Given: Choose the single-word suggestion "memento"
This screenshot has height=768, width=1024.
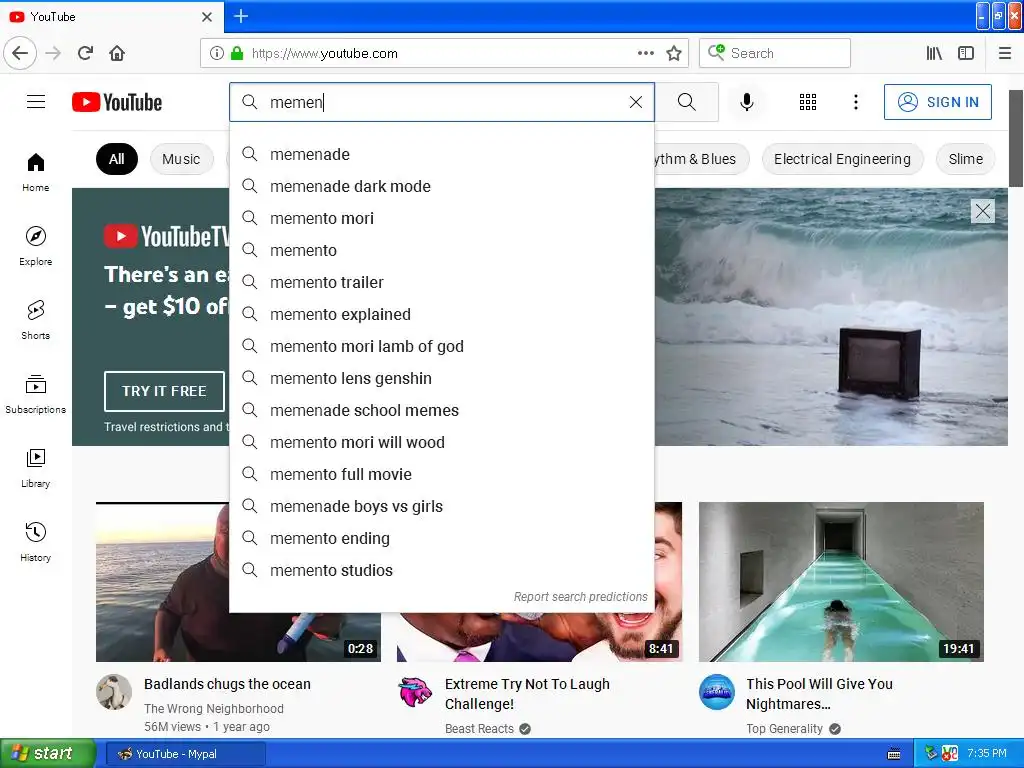Looking at the screenshot, I should click(441, 251).
